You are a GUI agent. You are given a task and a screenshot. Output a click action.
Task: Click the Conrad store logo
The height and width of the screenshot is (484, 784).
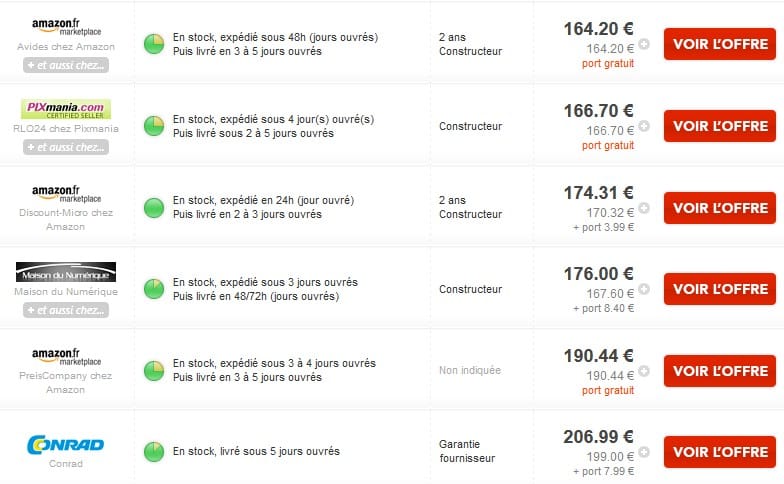coord(66,444)
